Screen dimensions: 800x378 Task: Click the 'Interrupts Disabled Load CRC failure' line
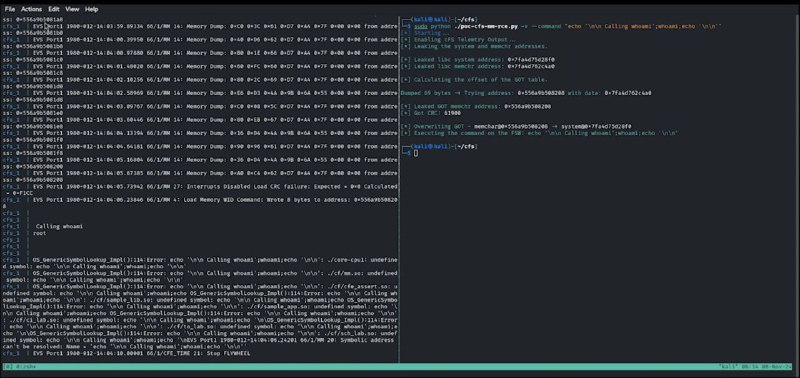pos(200,190)
